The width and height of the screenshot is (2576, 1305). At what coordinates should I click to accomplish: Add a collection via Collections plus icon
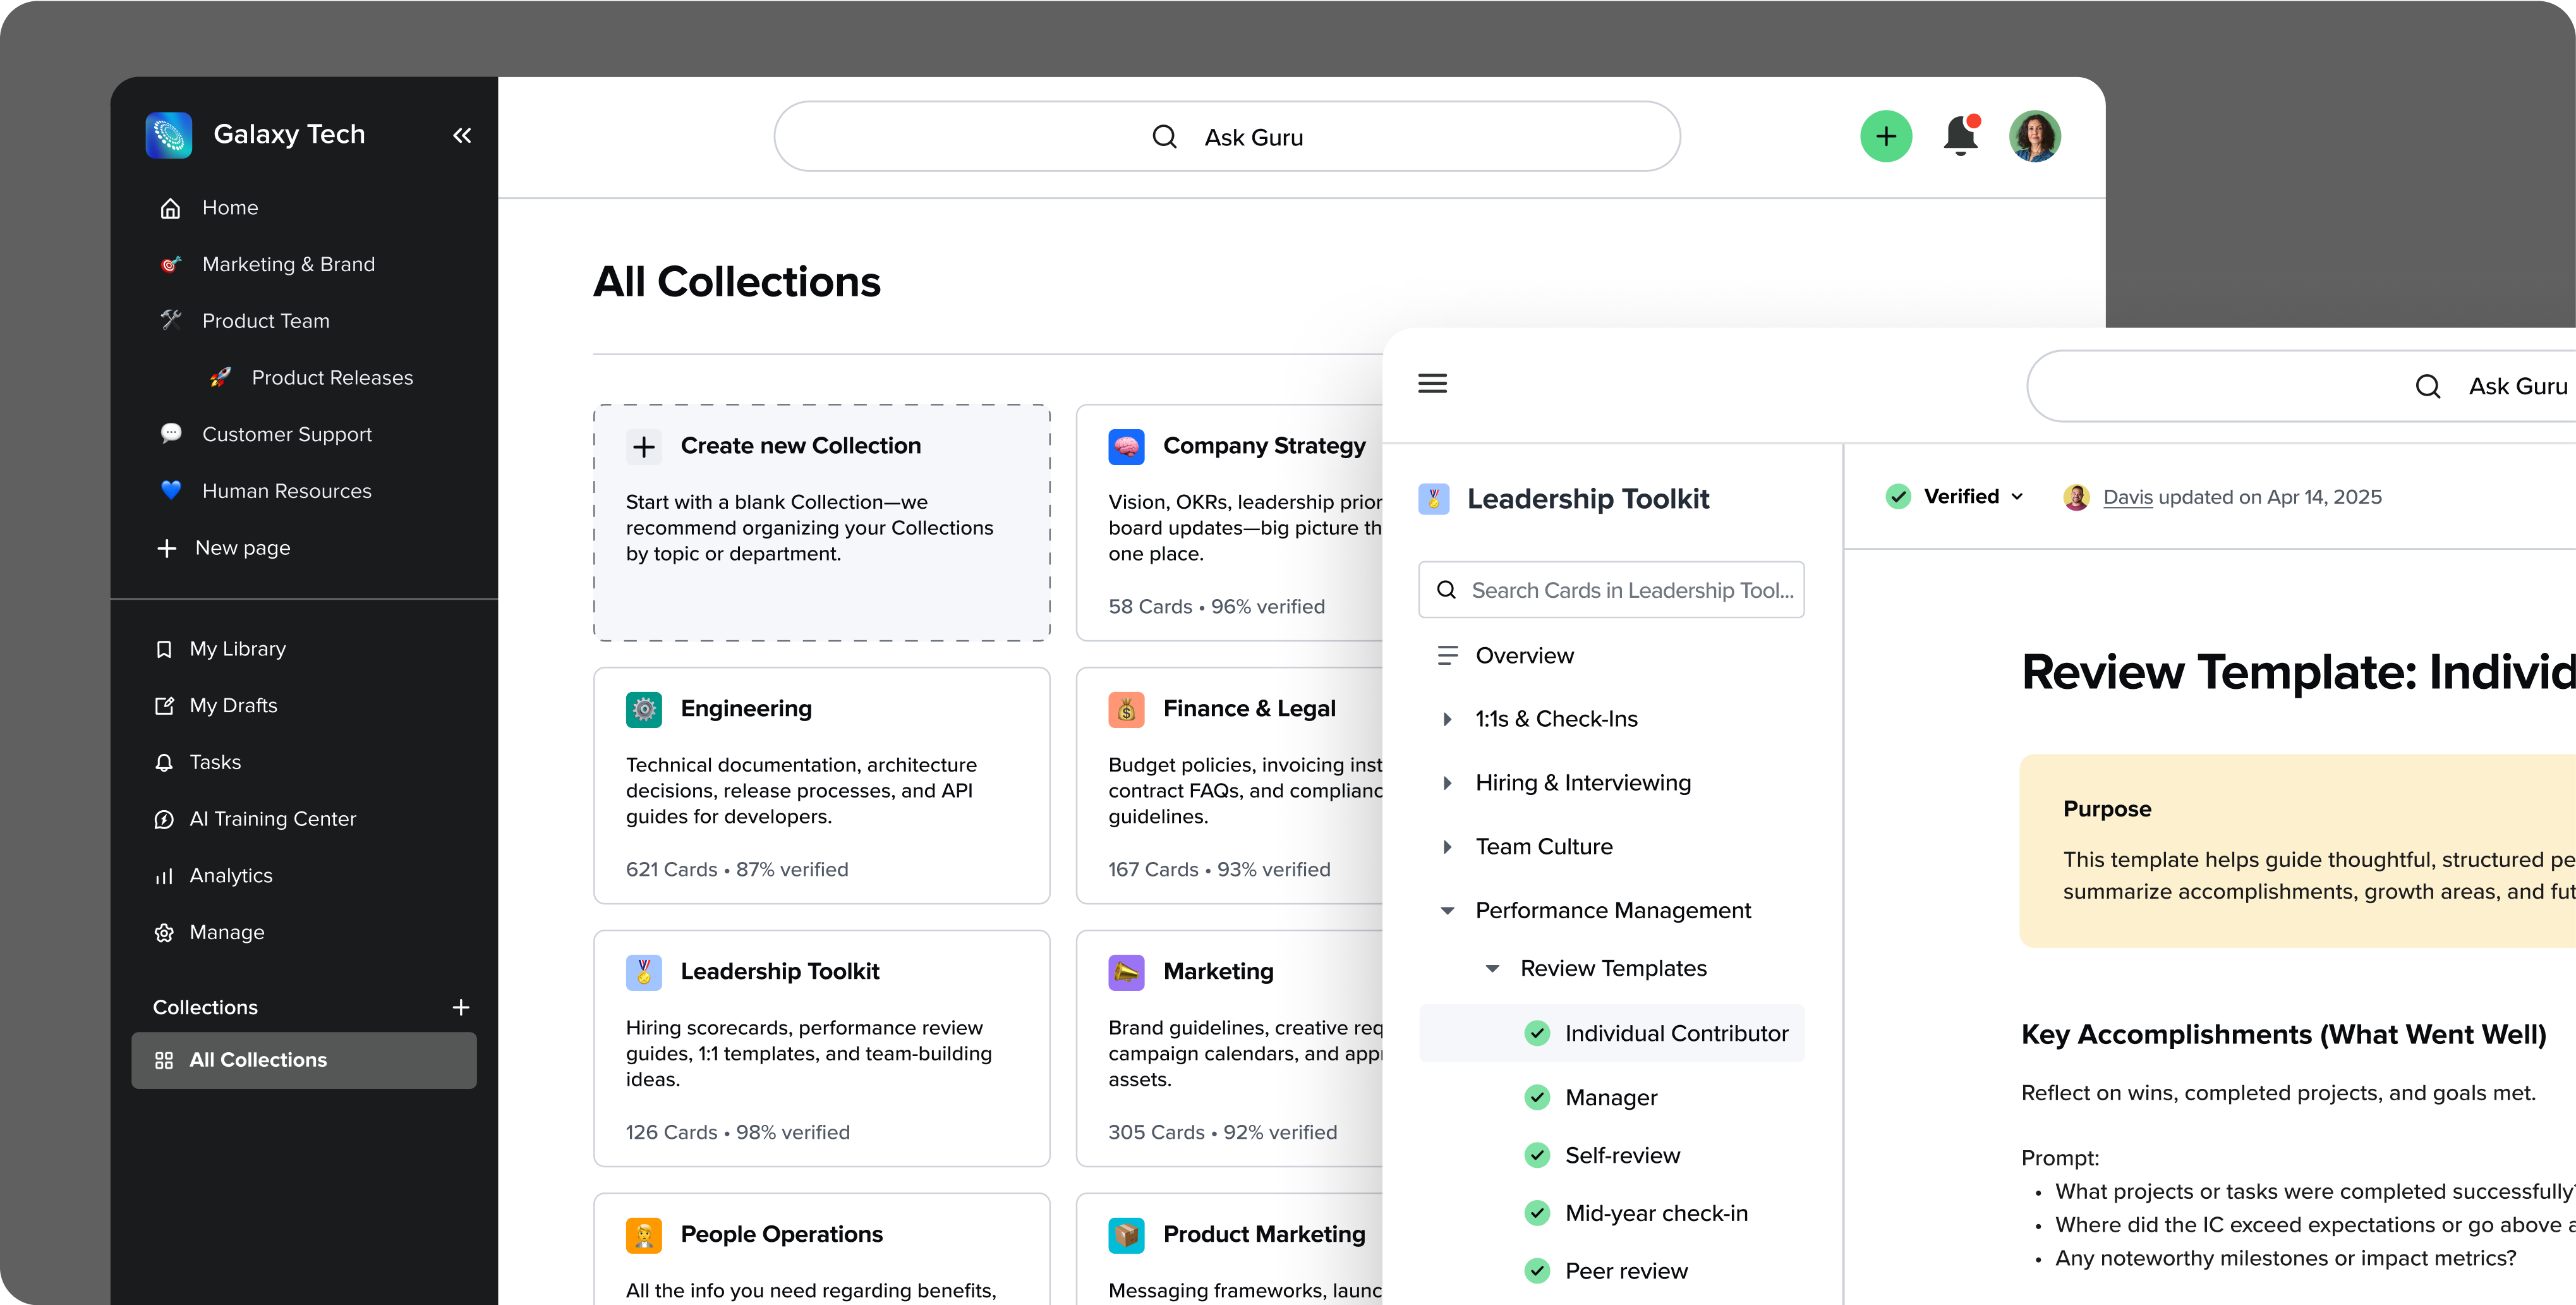pyautogui.click(x=460, y=1007)
